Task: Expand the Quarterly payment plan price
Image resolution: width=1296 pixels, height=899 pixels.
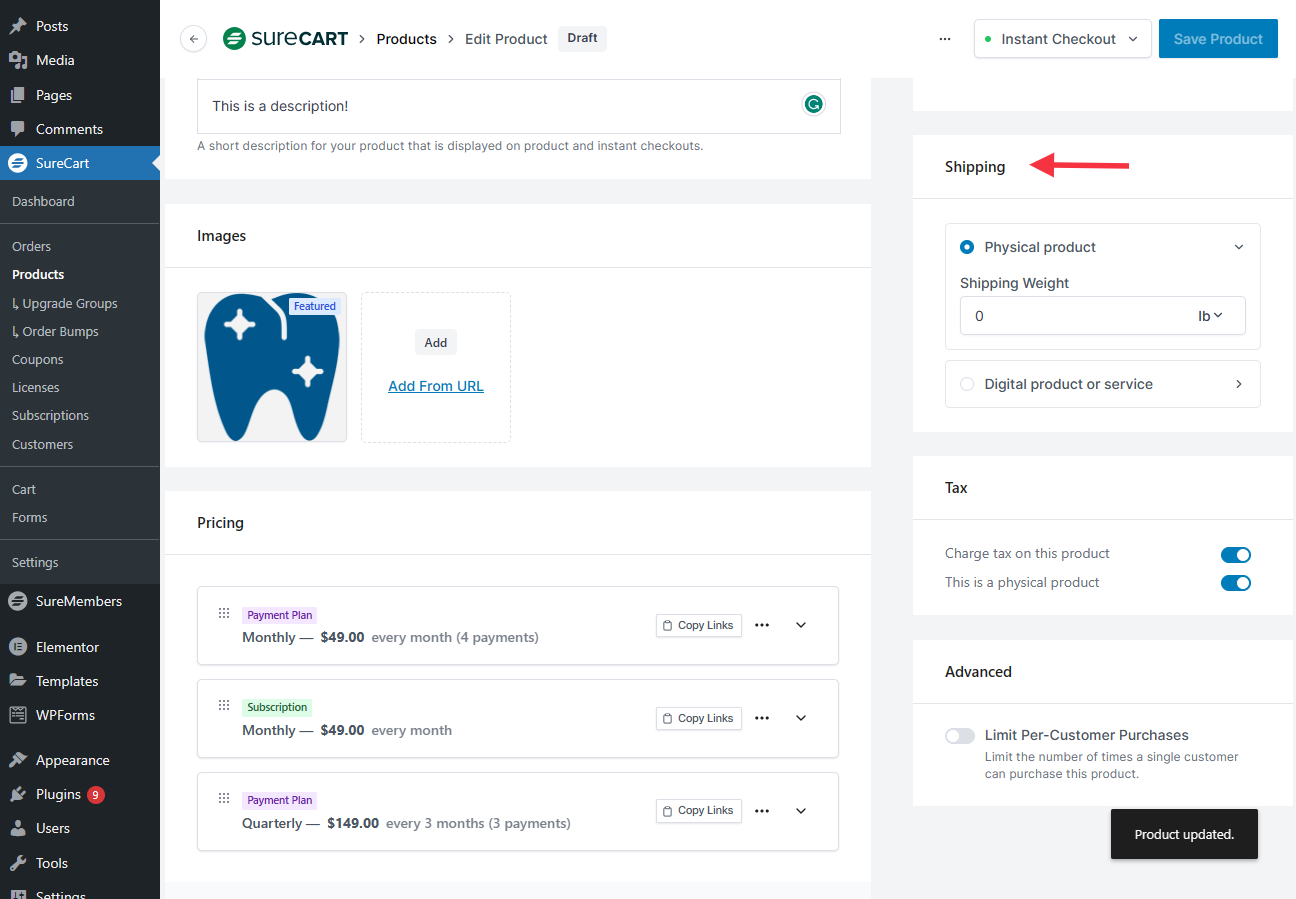Action: pyautogui.click(x=801, y=811)
